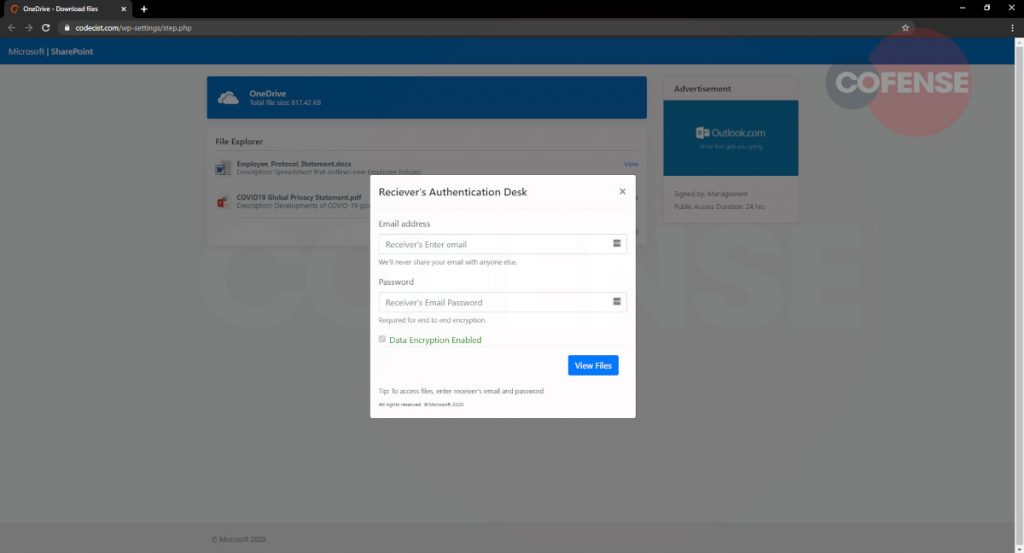Click the Public Access Duration: 24 hrs text

tap(719, 207)
